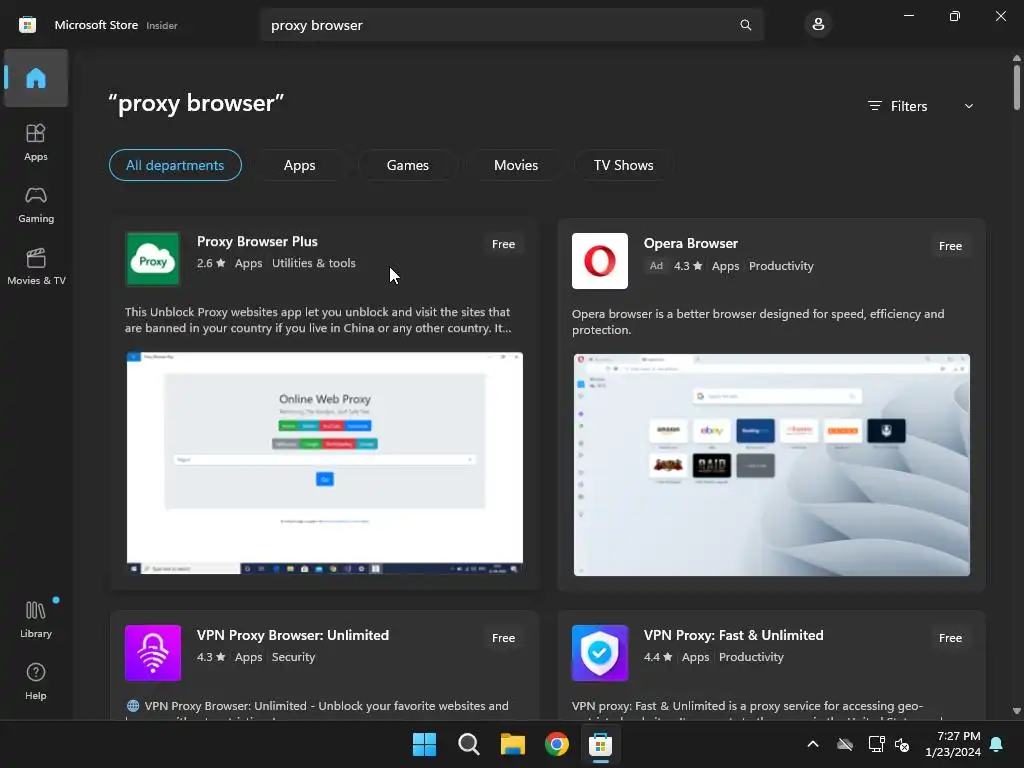Click the Opera Browser description text

click(x=758, y=322)
